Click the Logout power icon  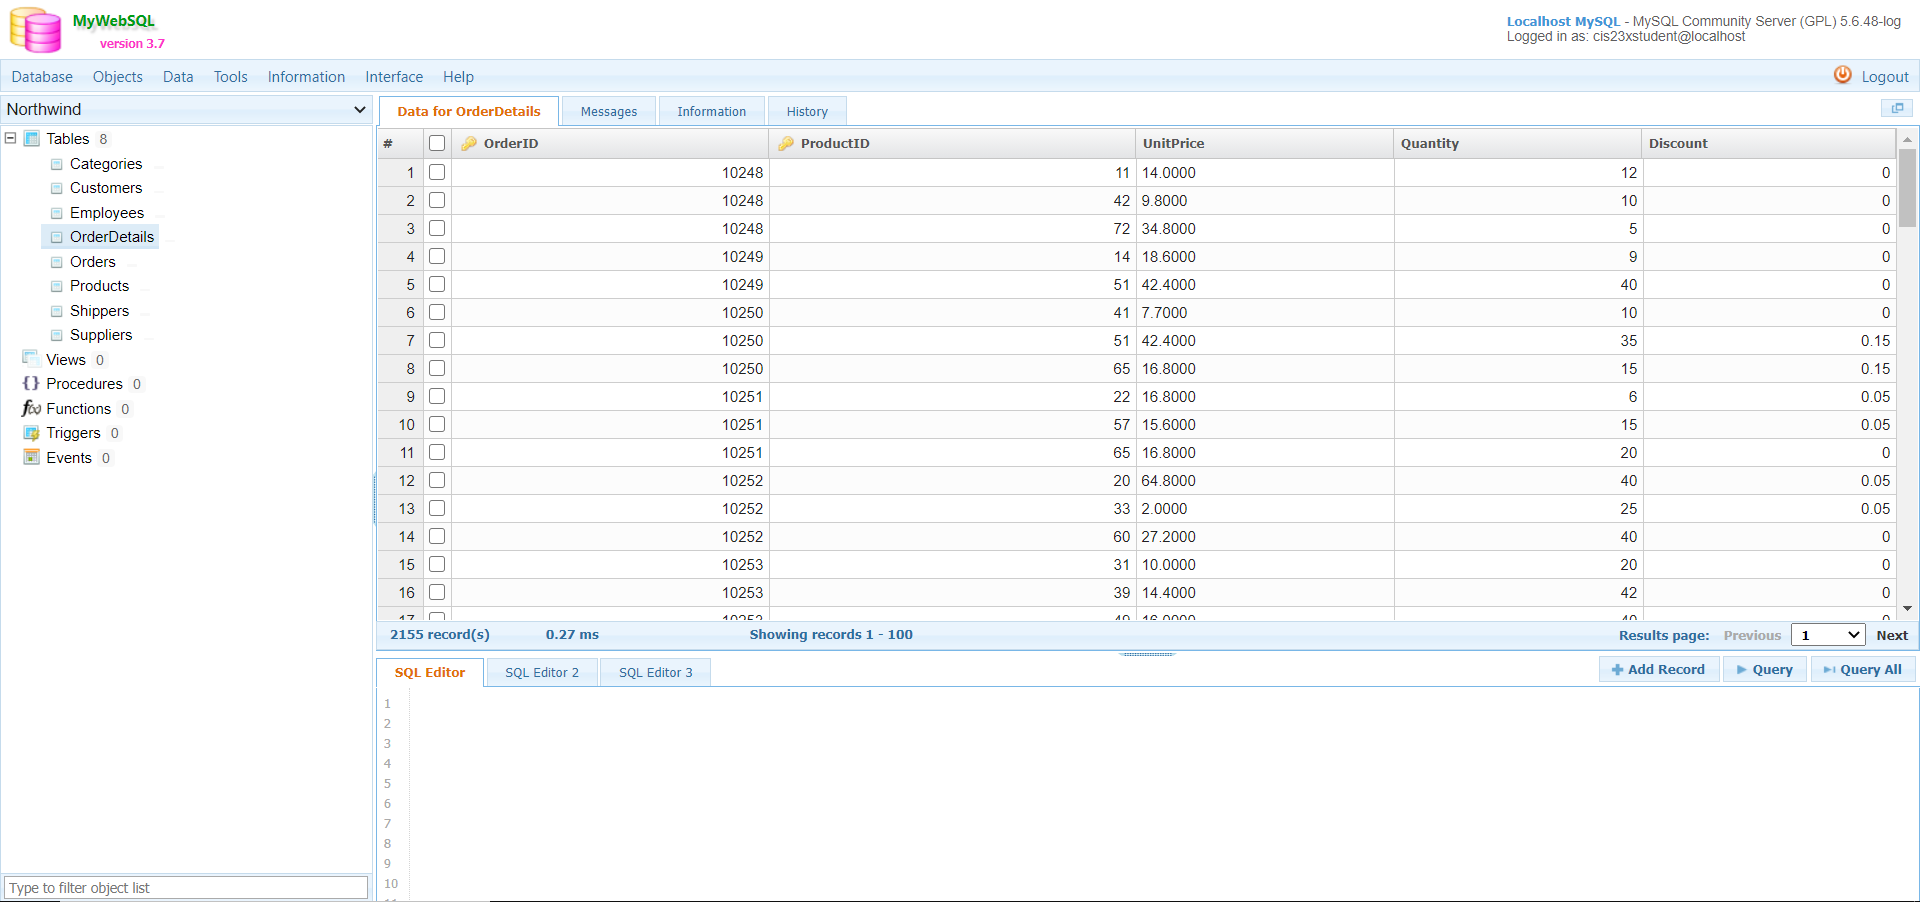pos(1842,75)
